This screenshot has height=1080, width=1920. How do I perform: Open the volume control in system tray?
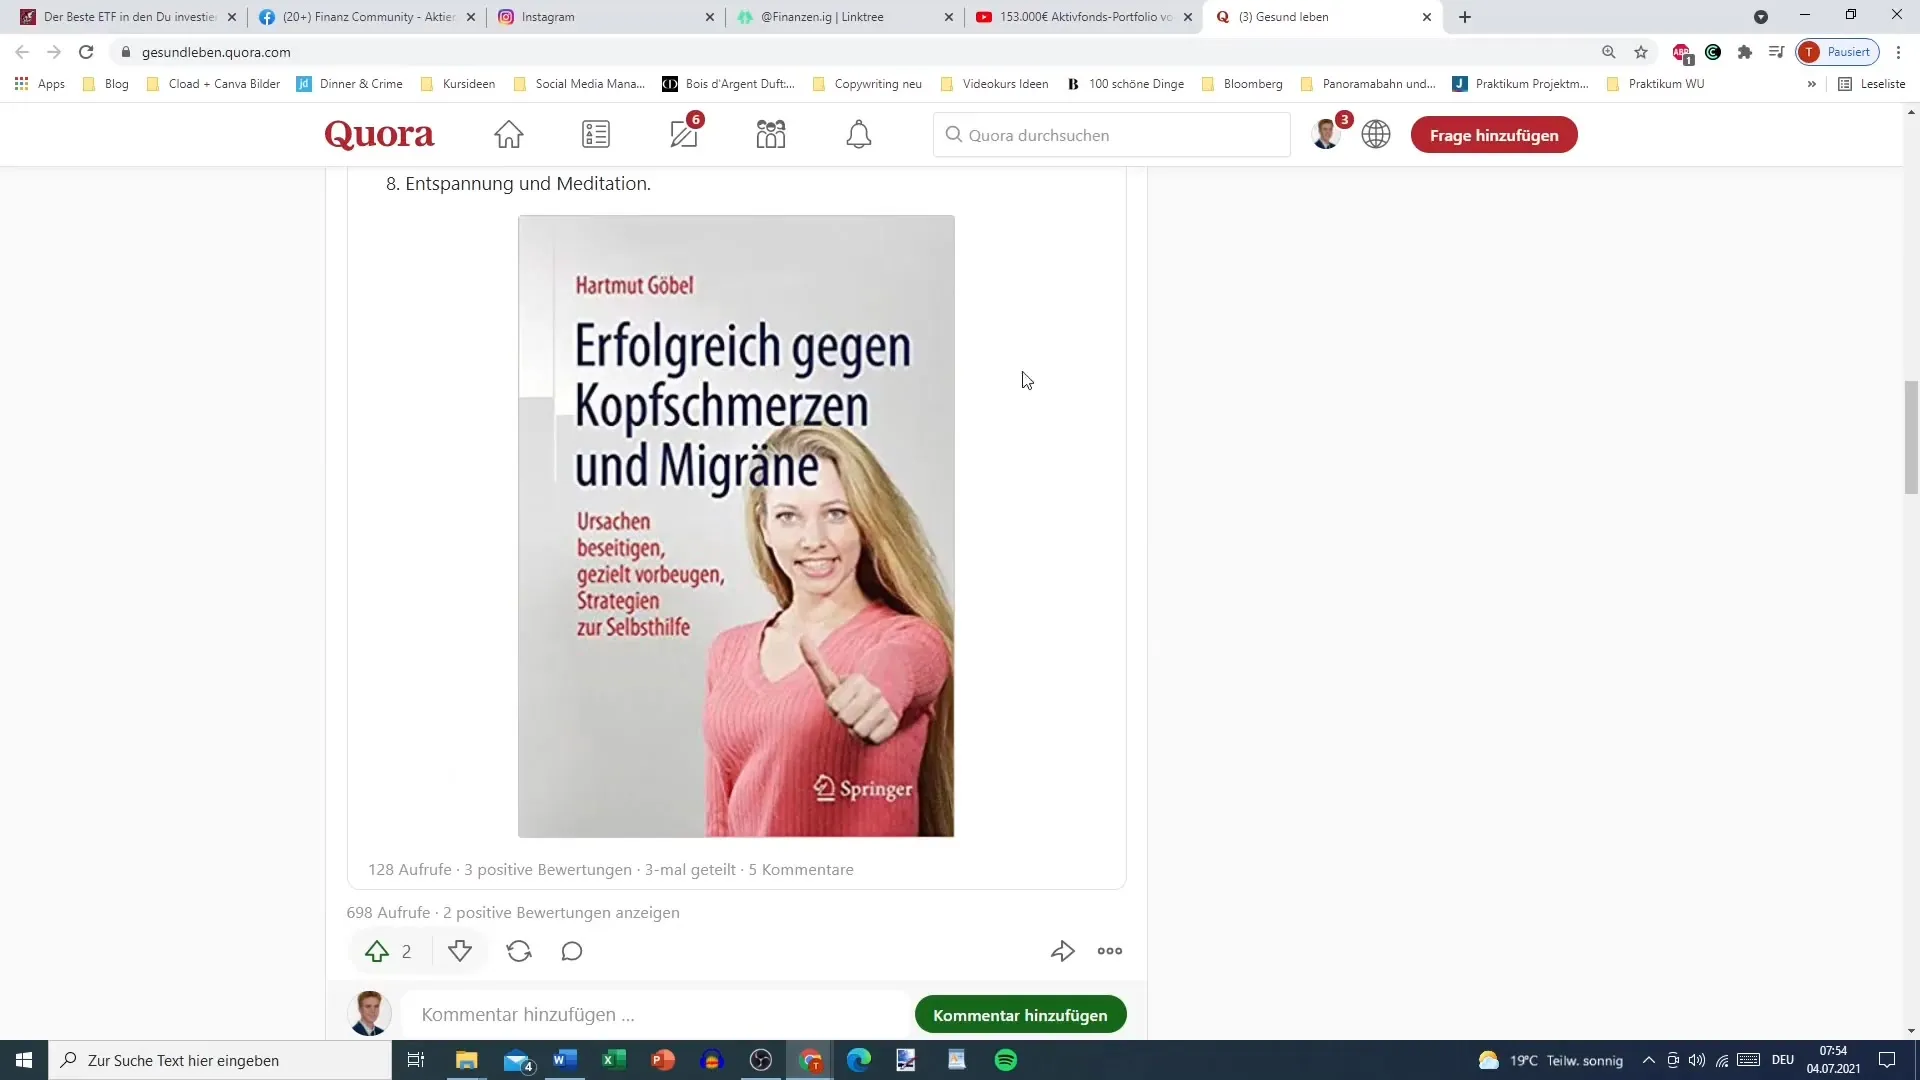tap(1697, 1060)
